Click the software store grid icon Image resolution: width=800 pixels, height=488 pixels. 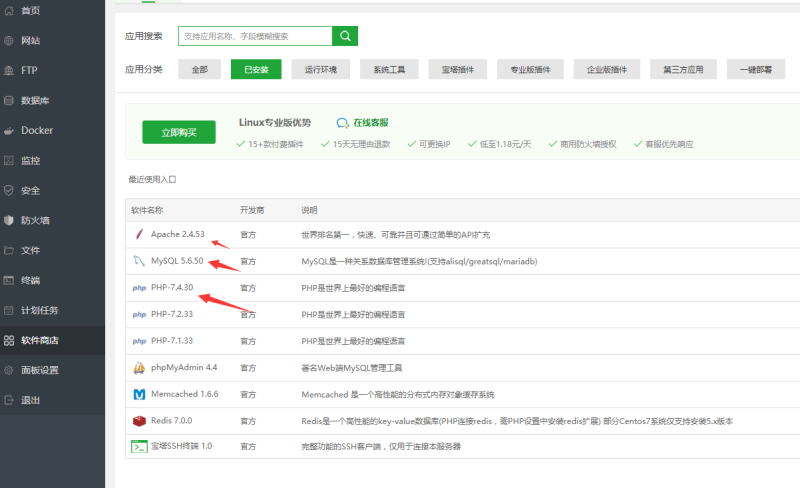[x=9, y=340]
